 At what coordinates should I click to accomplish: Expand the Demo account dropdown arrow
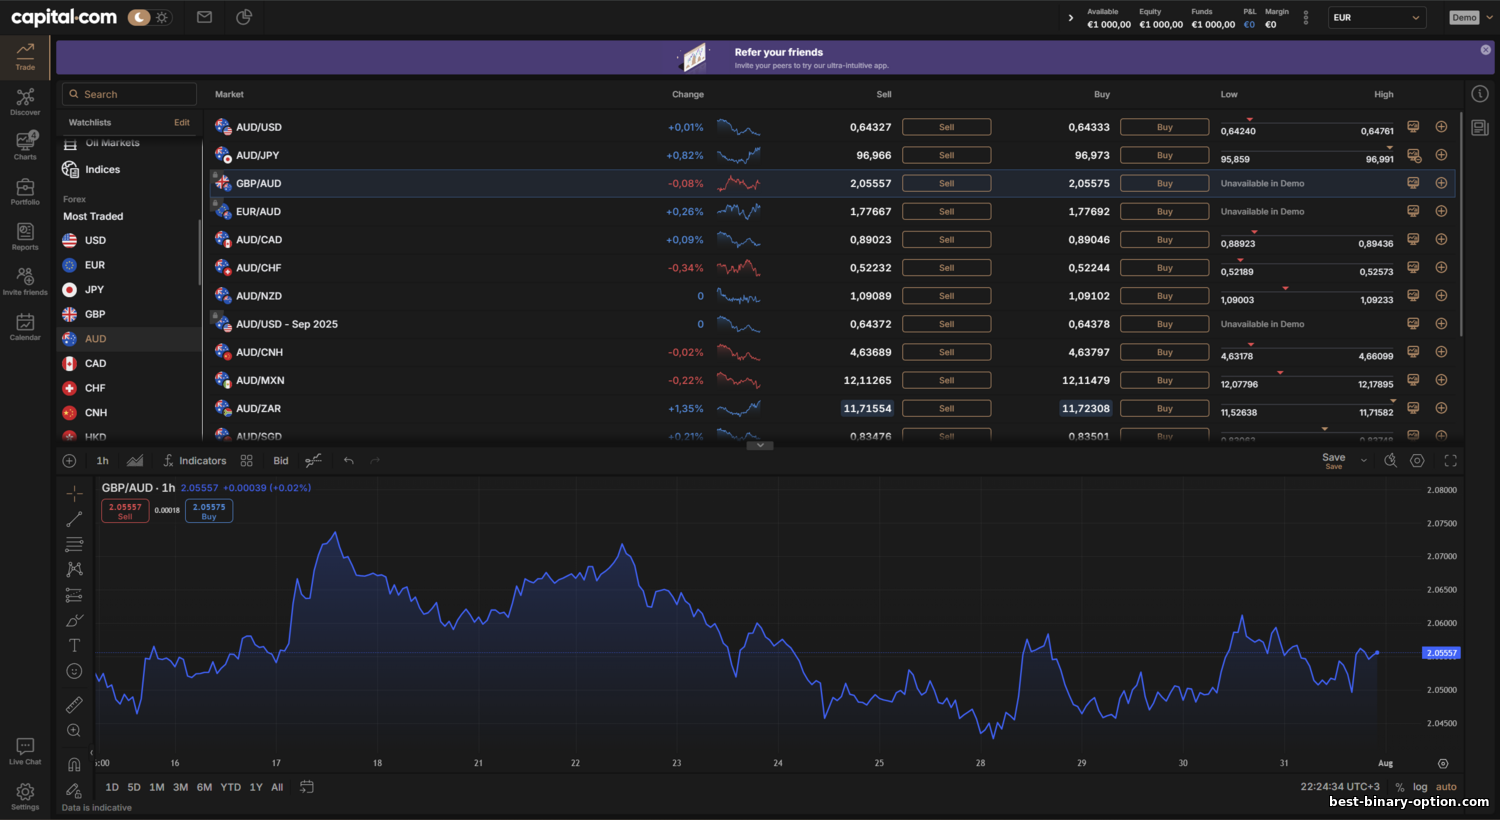coord(1489,18)
